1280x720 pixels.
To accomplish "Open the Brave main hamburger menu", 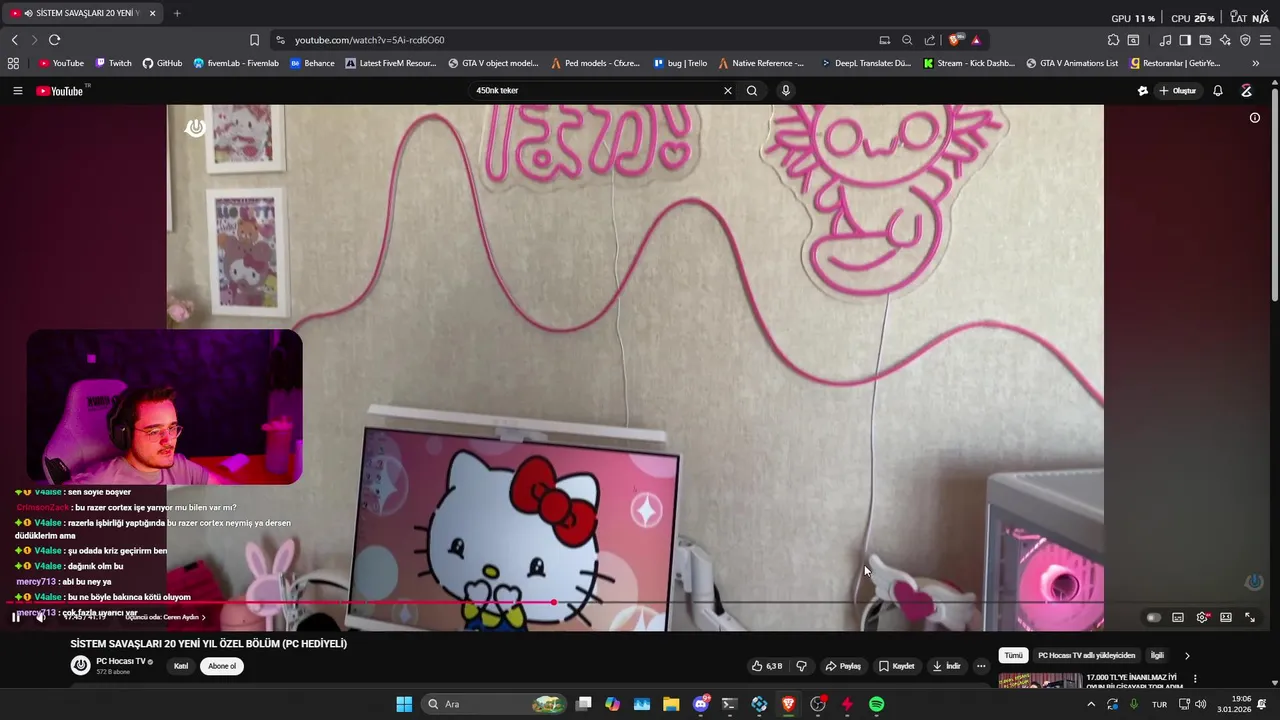I will (1265, 40).
